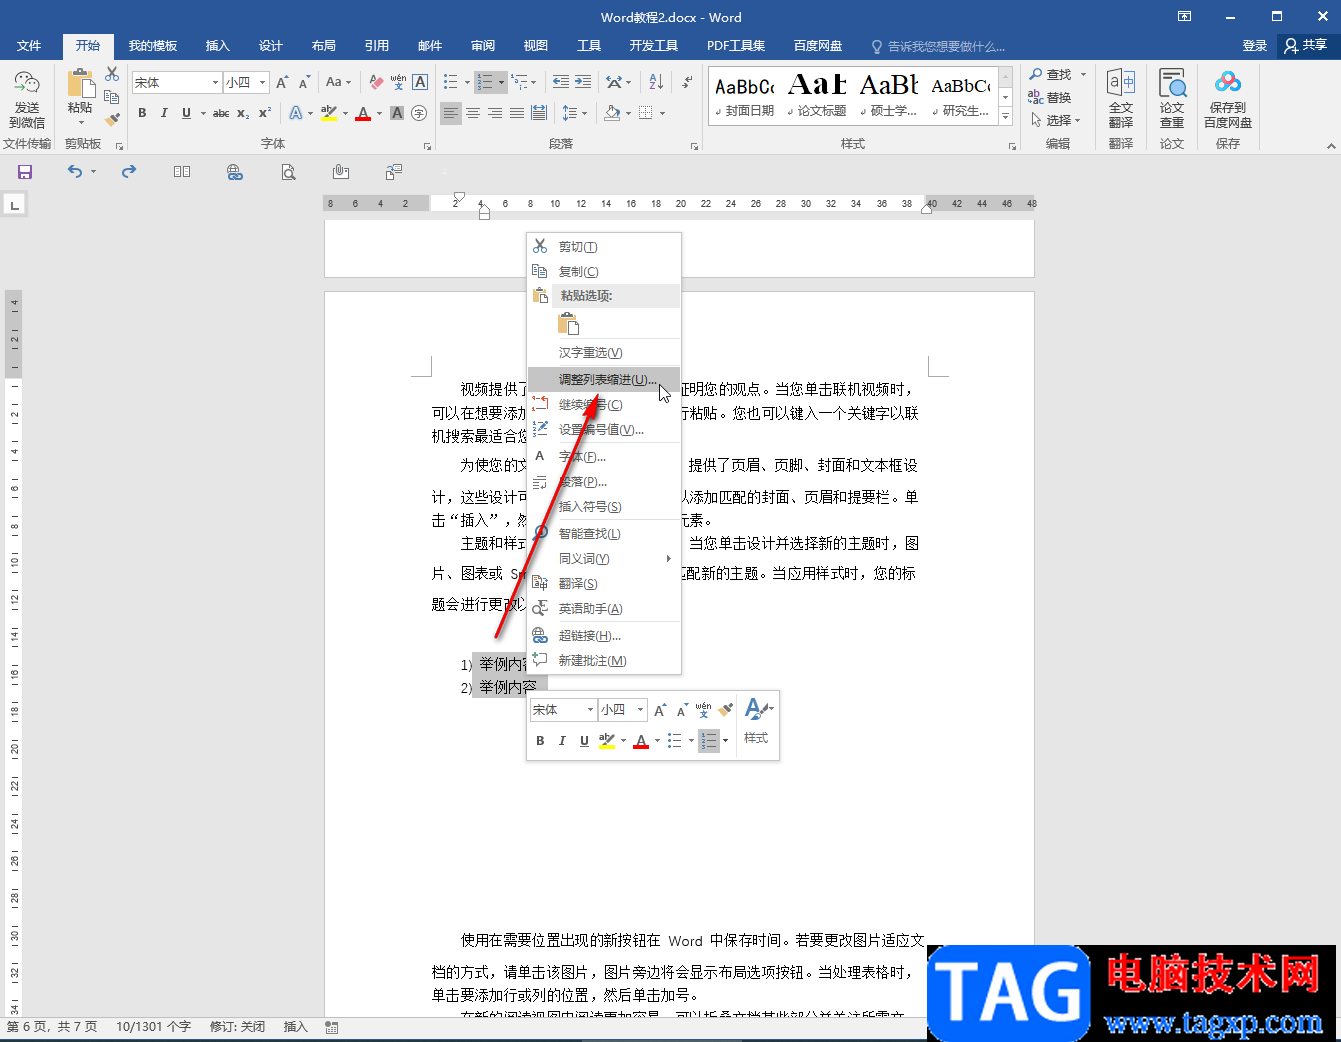Click the Paper Check icon

[1172, 98]
